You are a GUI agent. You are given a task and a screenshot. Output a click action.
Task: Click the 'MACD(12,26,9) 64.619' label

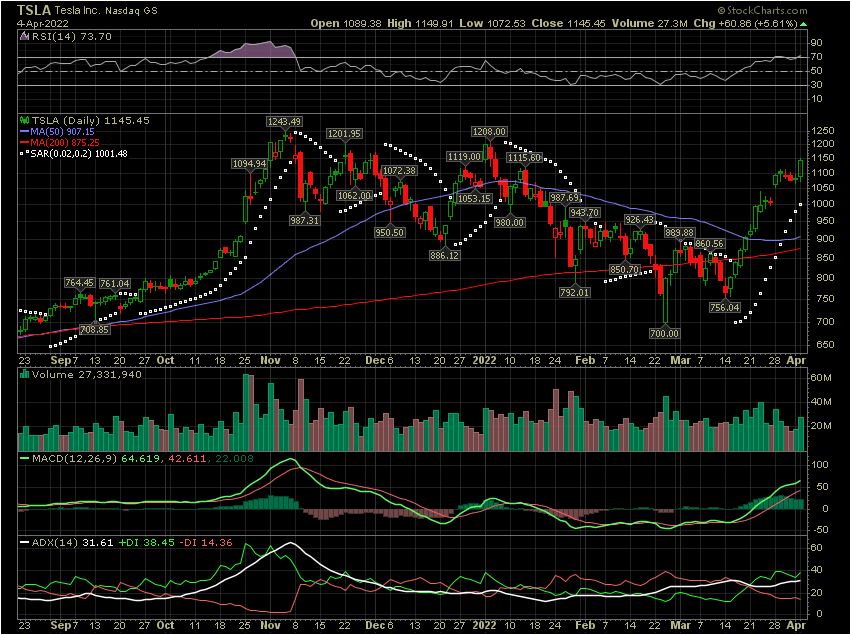coord(95,459)
